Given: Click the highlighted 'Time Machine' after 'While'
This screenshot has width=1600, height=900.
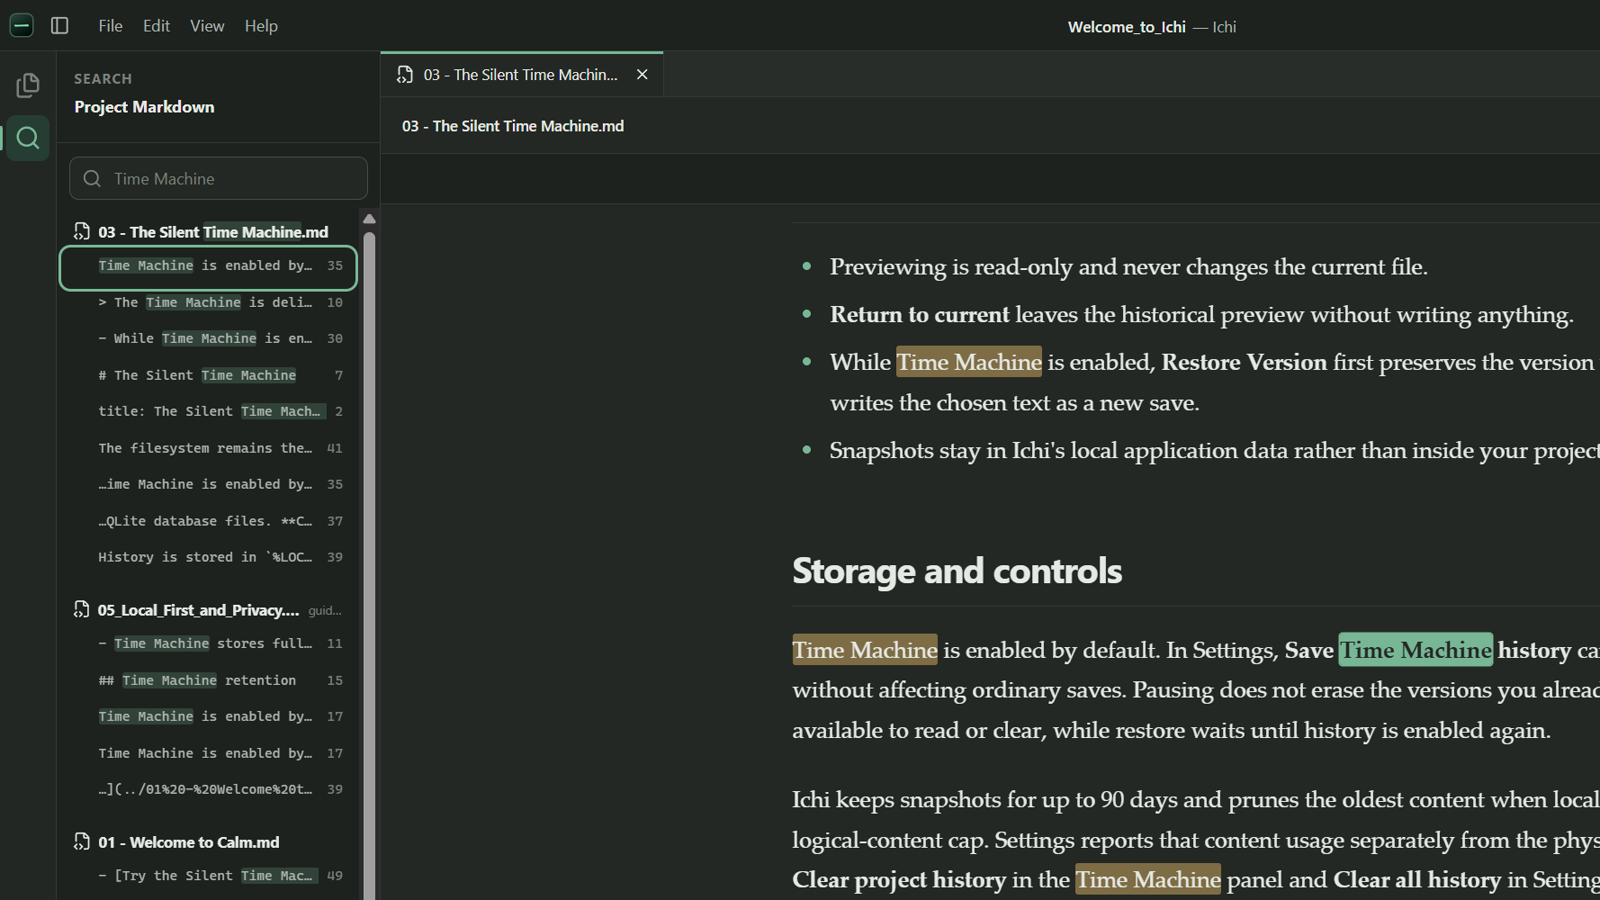Looking at the screenshot, I should click(x=968, y=362).
